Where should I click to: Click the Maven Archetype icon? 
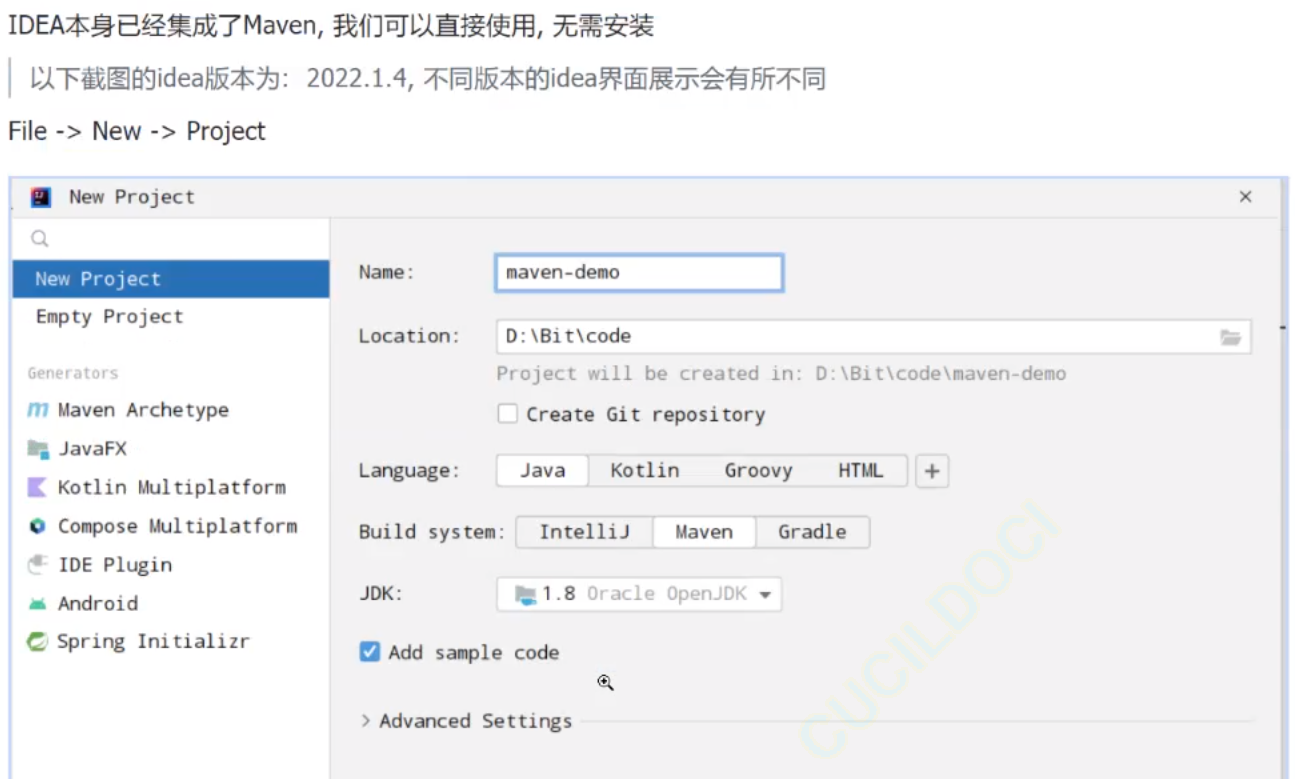[x=38, y=410]
